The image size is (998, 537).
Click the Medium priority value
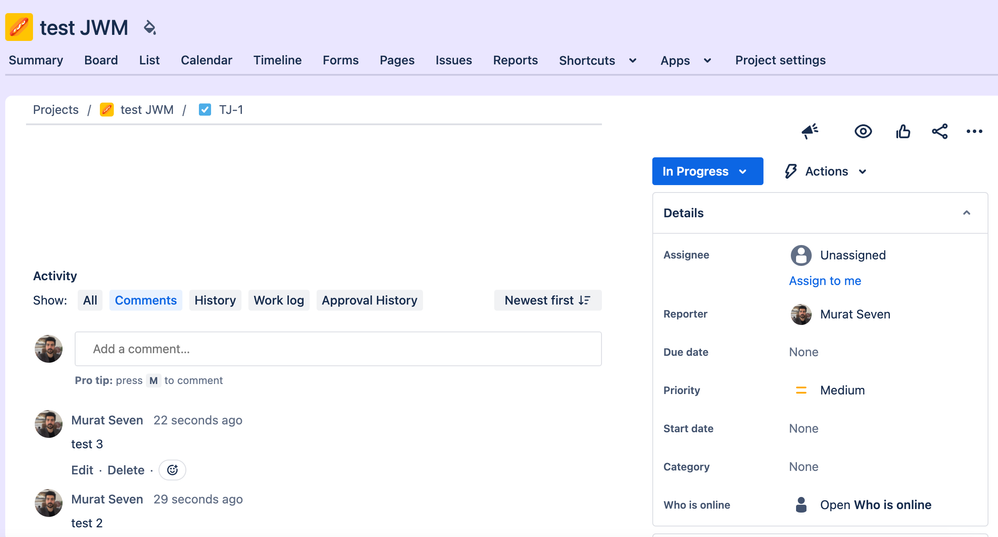pyautogui.click(x=842, y=390)
